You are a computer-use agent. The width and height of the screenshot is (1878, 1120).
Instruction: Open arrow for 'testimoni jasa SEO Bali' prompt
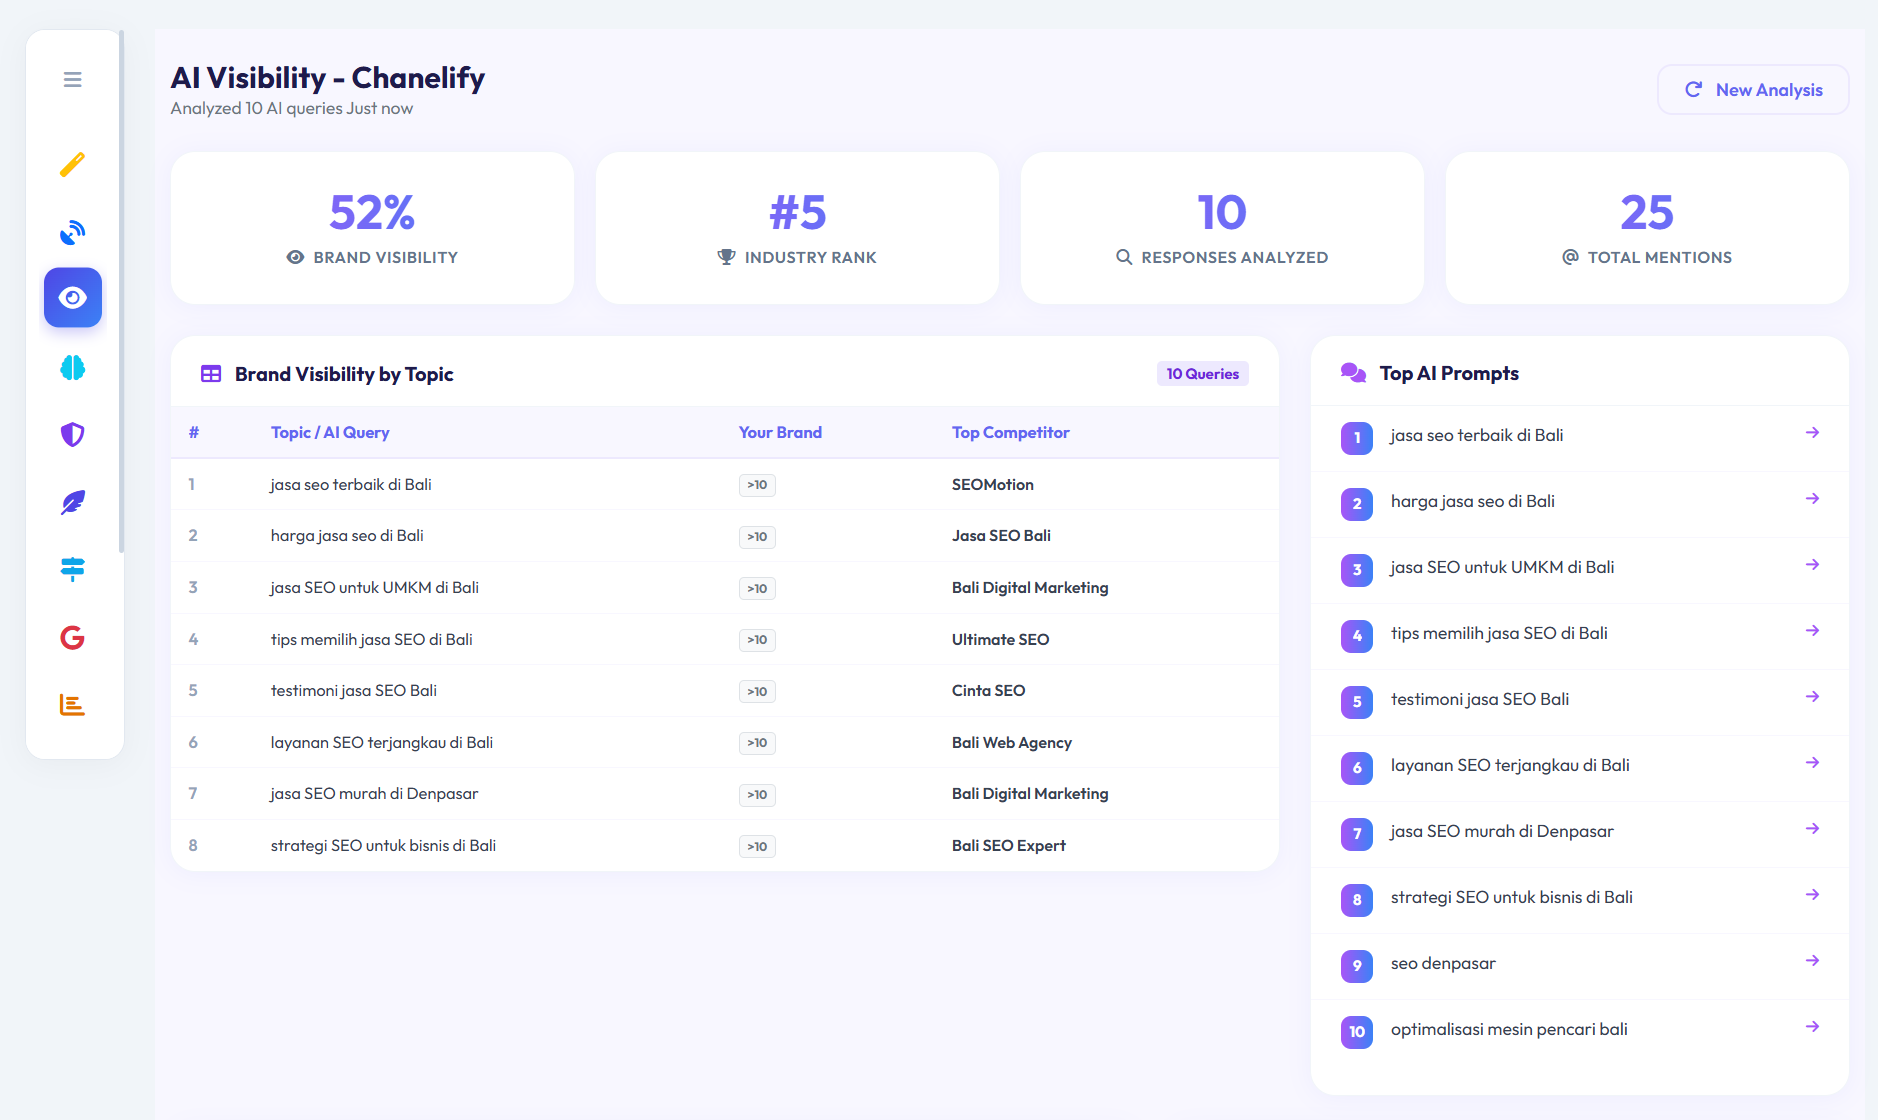click(1812, 697)
